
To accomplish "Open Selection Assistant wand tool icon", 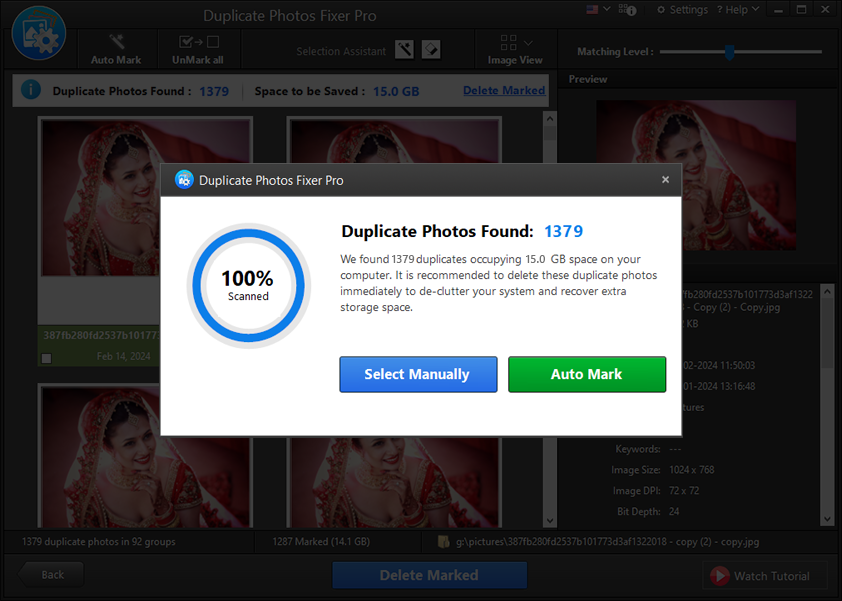I will pyautogui.click(x=404, y=50).
